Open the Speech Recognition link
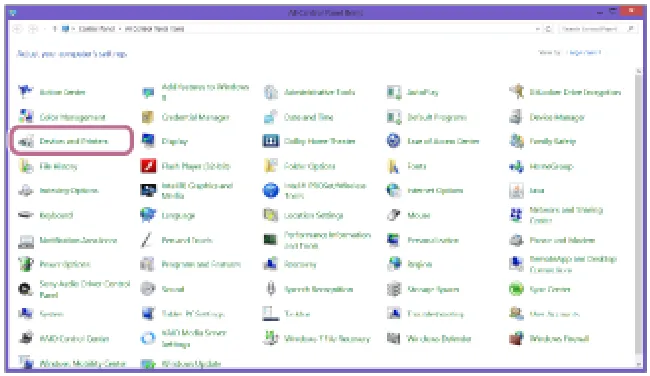Screen dimensions: 650x376 (x=318, y=289)
